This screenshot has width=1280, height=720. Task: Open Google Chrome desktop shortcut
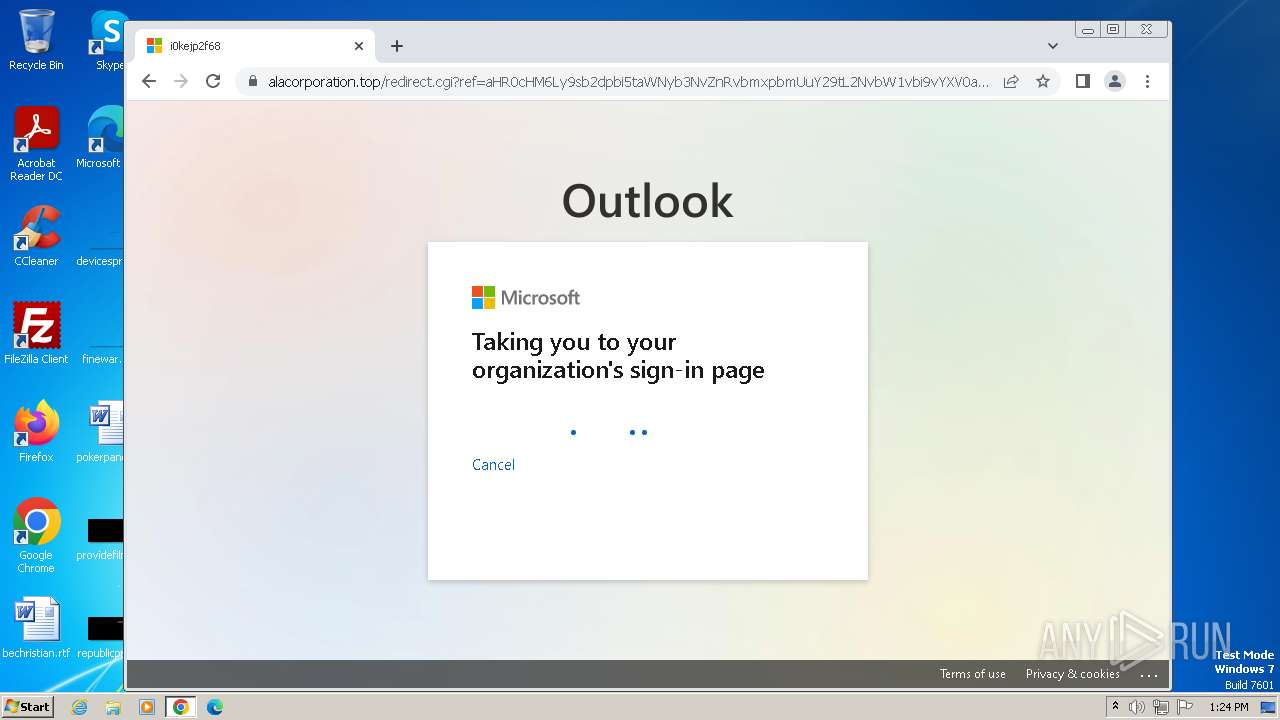(x=36, y=536)
